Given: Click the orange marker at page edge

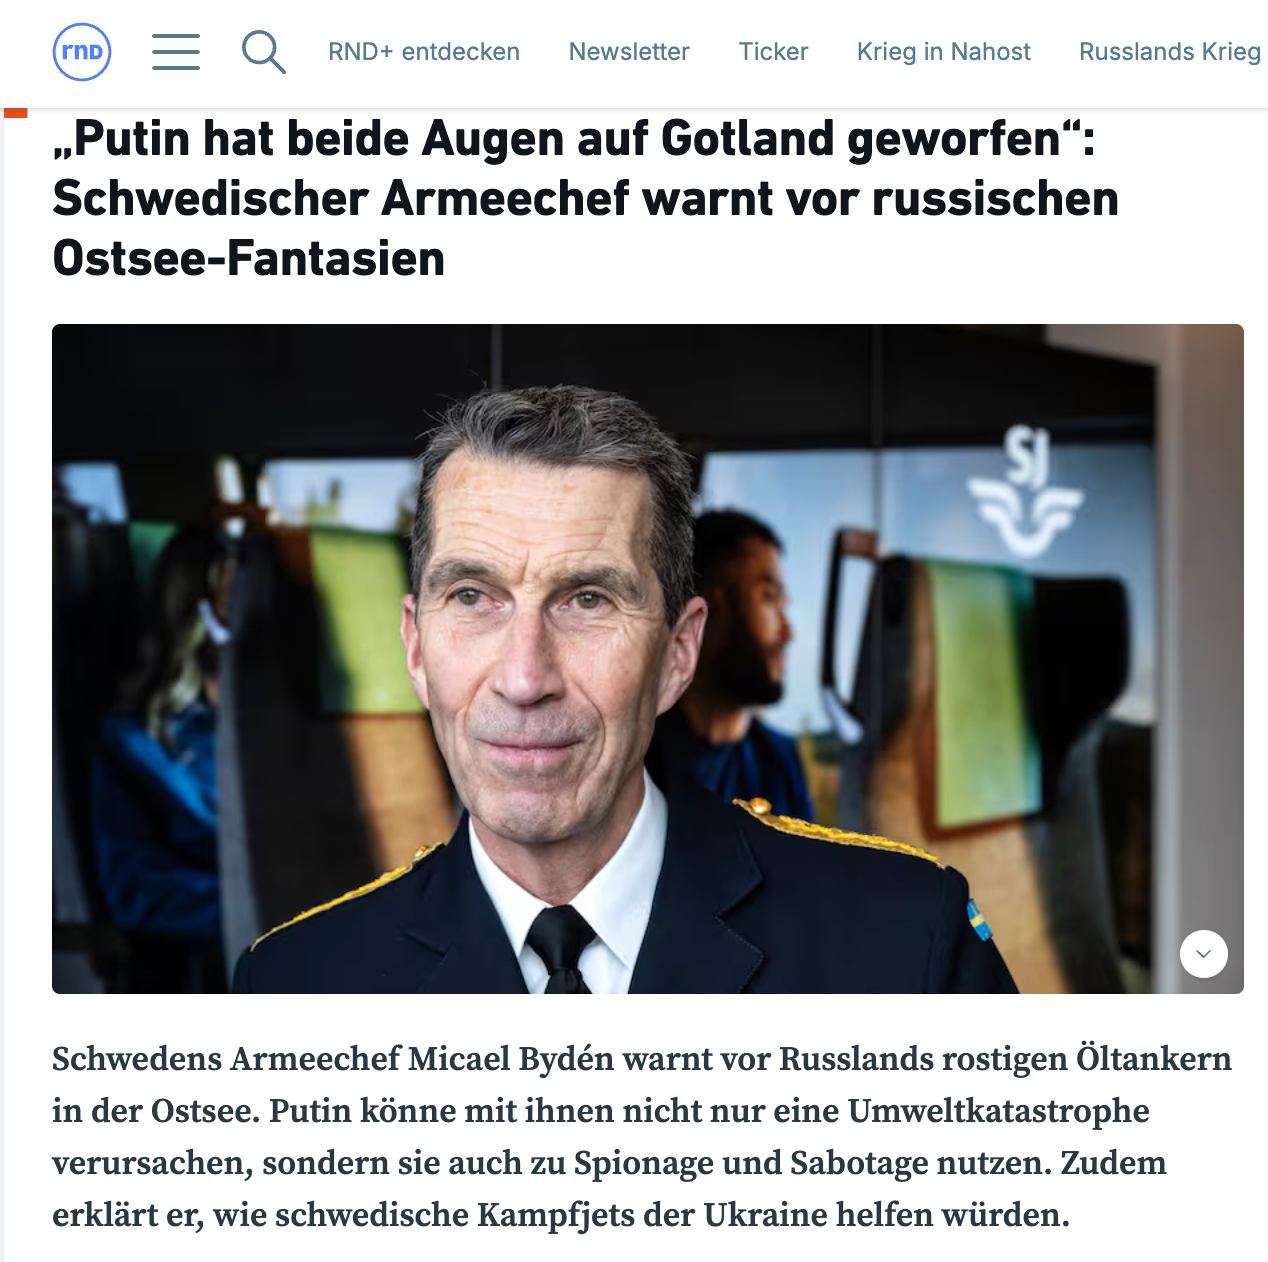Looking at the screenshot, I should (x=15, y=113).
